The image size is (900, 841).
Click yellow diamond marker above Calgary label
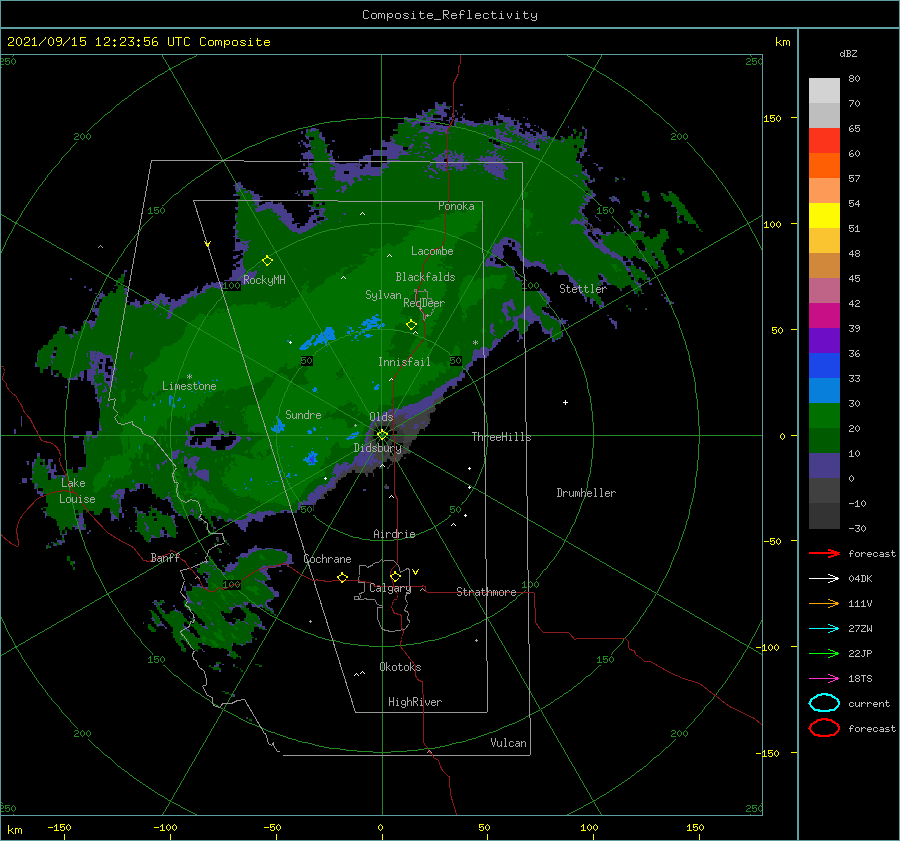(395, 576)
